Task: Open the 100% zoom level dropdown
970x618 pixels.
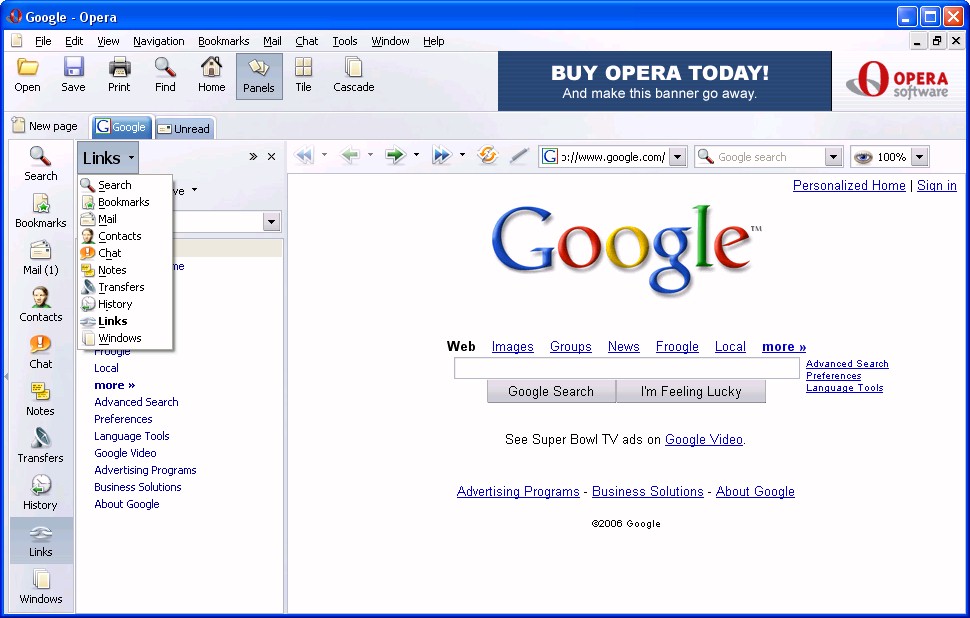Action: [x=919, y=157]
